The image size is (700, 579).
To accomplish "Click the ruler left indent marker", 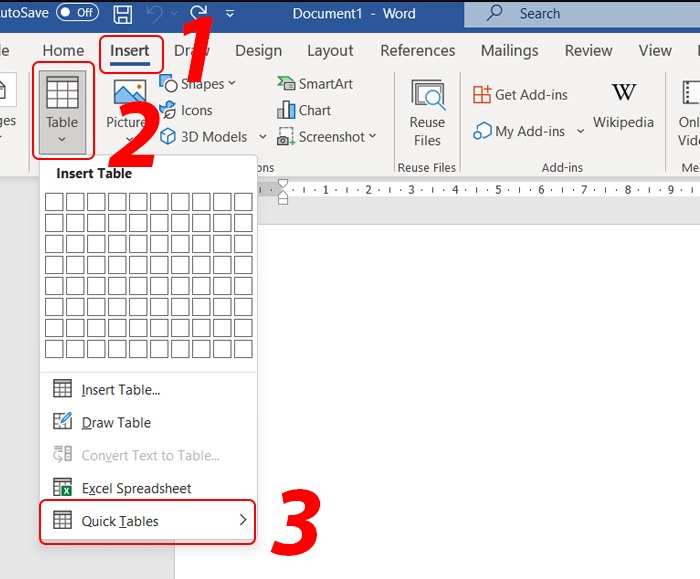I will [x=283, y=200].
